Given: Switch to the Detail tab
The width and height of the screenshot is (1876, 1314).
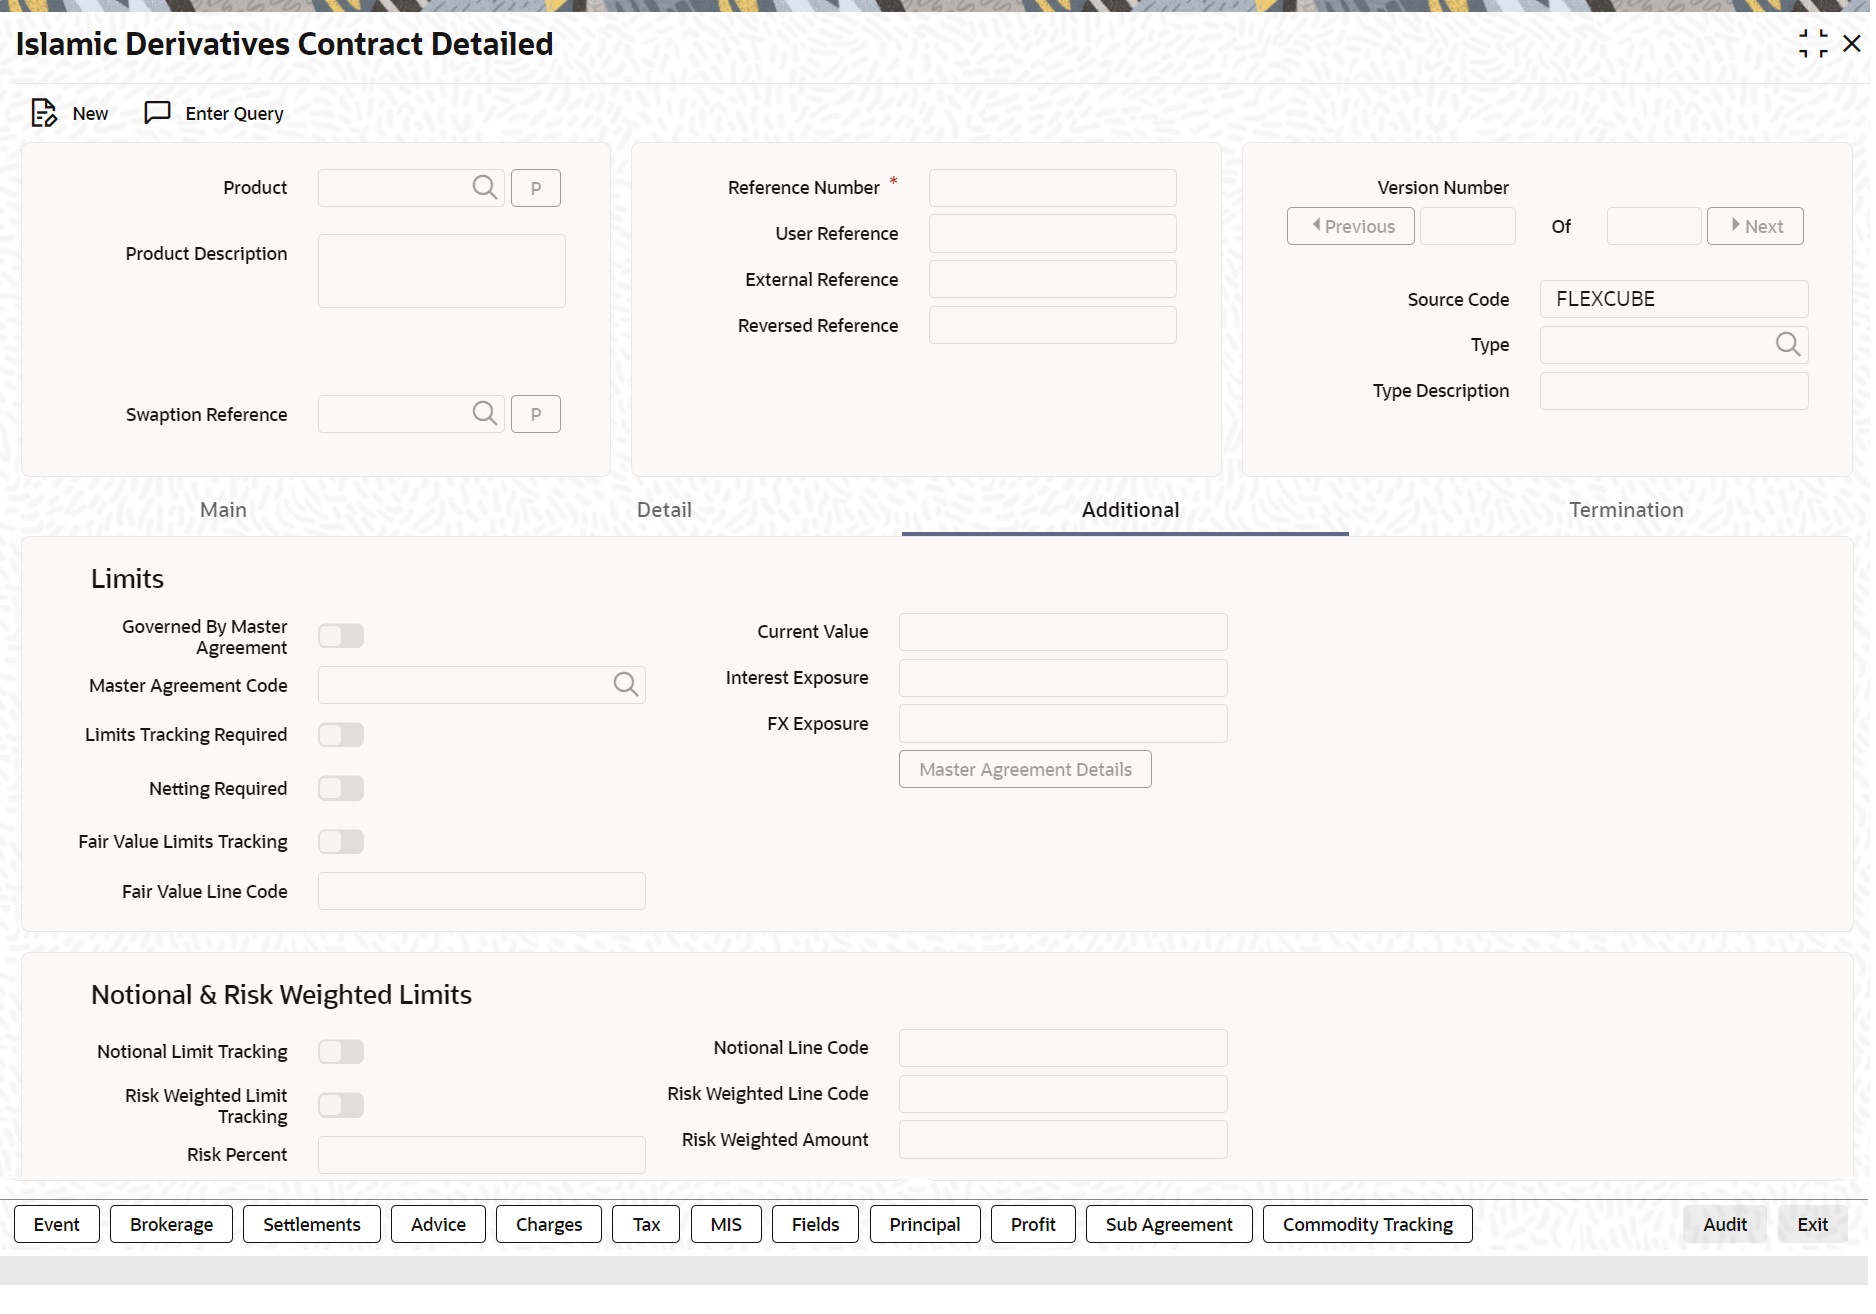Looking at the screenshot, I should [664, 510].
